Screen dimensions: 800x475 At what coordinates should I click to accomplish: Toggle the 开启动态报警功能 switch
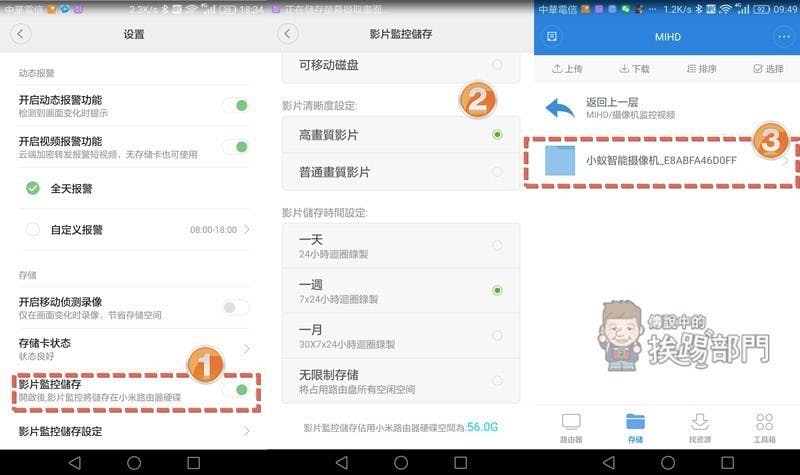[236, 105]
